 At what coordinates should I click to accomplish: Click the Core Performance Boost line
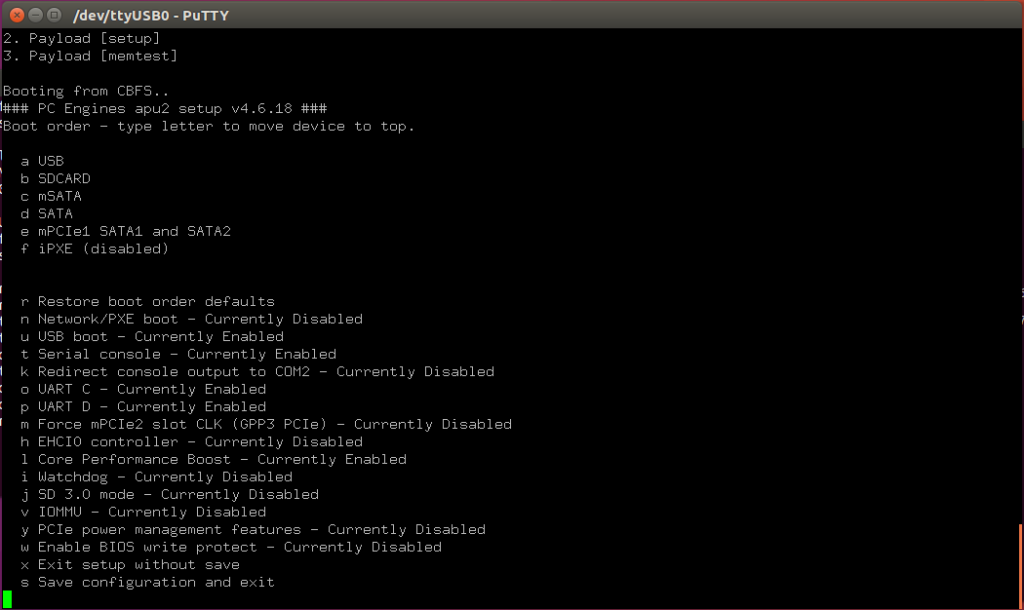214,459
